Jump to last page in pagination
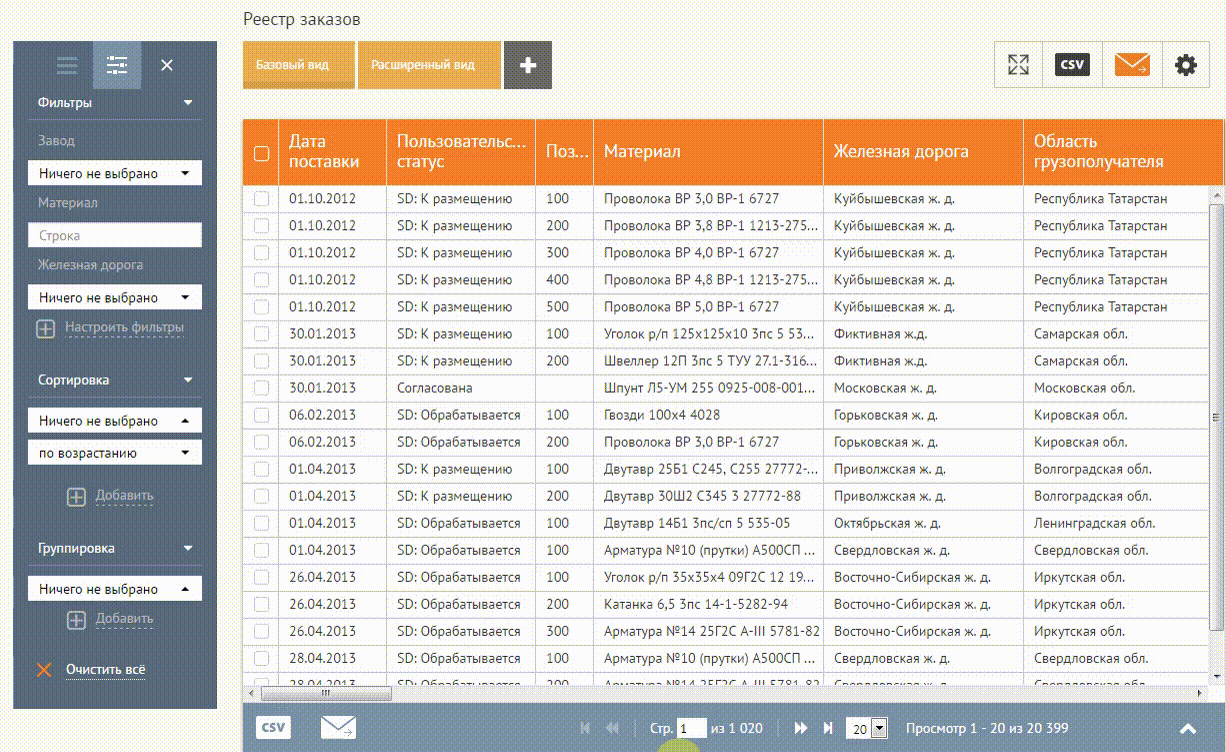The height and width of the screenshot is (752, 1226). pyautogui.click(x=828, y=729)
